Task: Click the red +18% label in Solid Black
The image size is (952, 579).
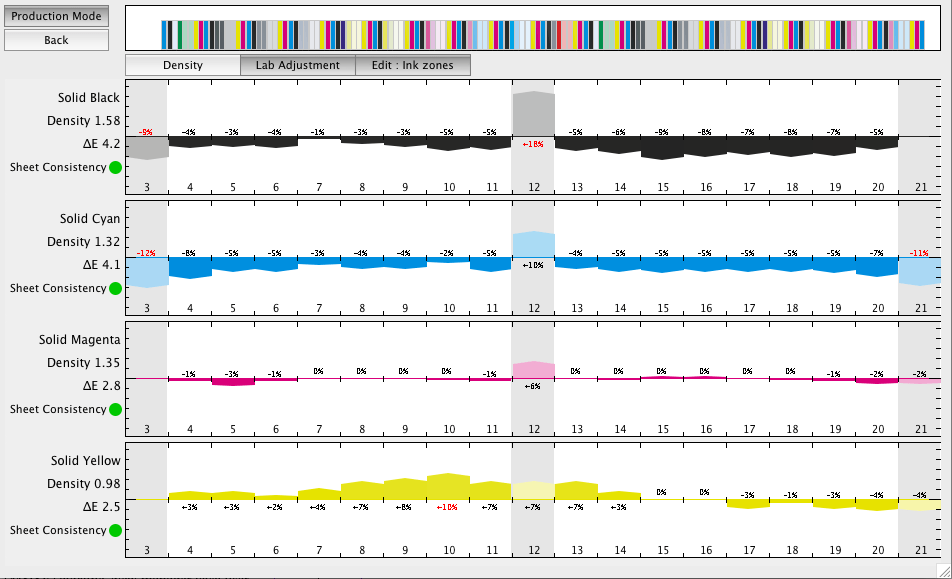Action: pos(533,145)
